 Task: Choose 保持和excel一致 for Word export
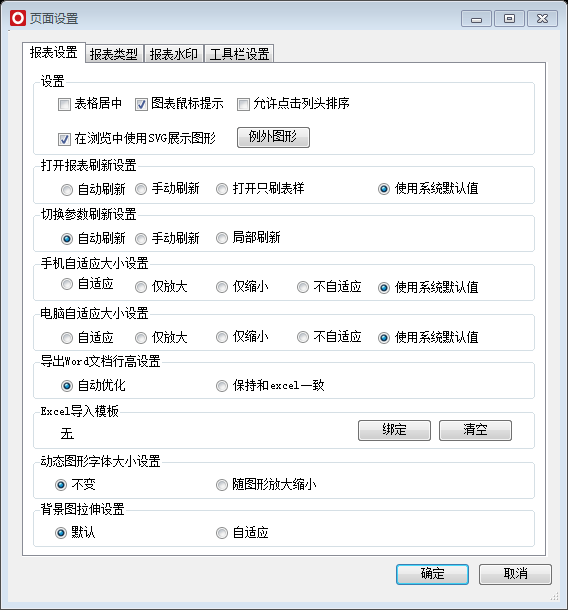pyautogui.click(x=222, y=386)
